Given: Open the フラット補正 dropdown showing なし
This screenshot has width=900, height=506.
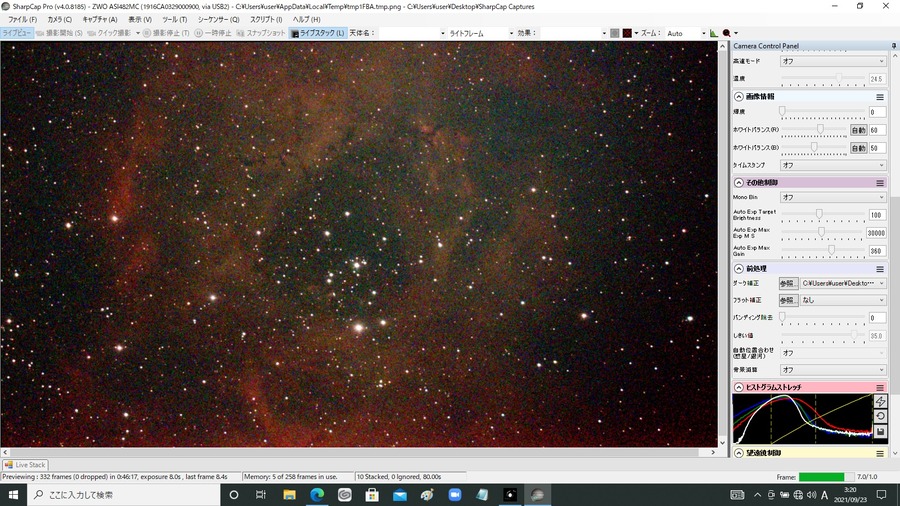Looking at the screenshot, I should pyautogui.click(x=843, y=300).
